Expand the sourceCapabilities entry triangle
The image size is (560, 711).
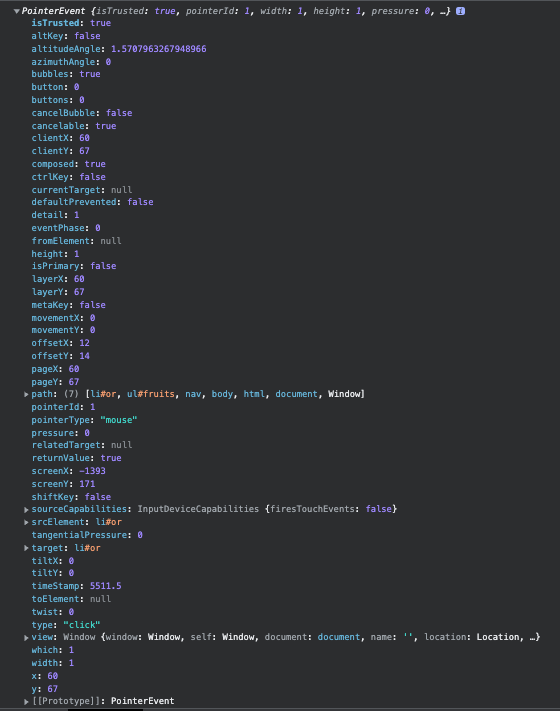(x=26, y=510)
